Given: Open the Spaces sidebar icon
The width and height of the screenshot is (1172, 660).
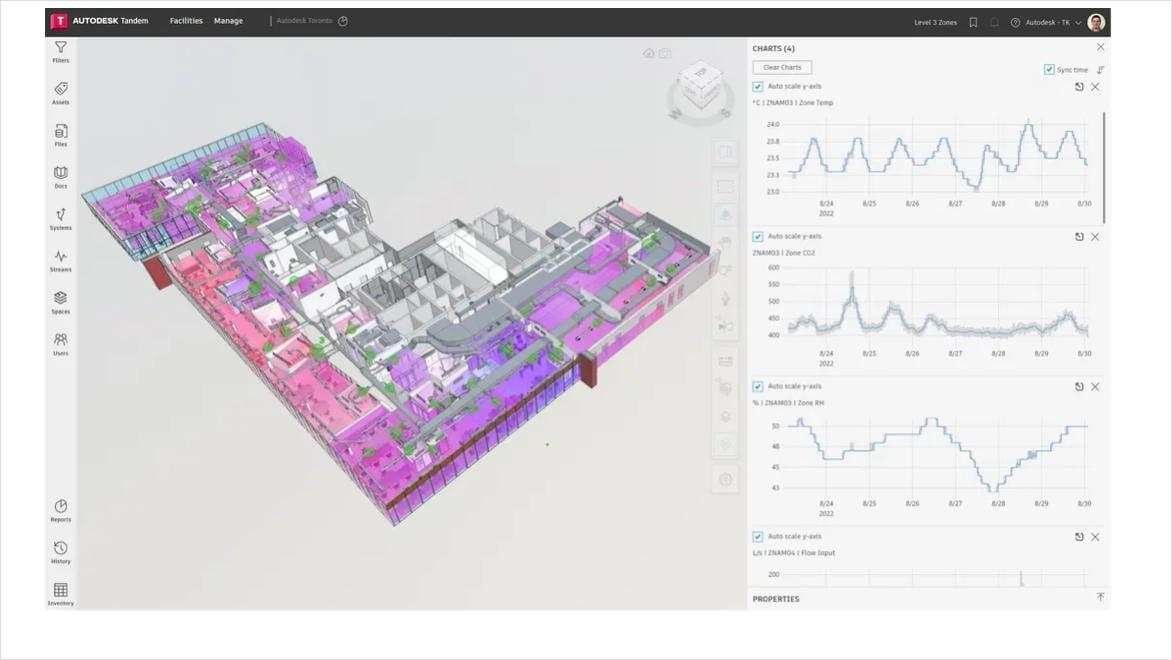Looking at the screenshot, I should [61, 303].
